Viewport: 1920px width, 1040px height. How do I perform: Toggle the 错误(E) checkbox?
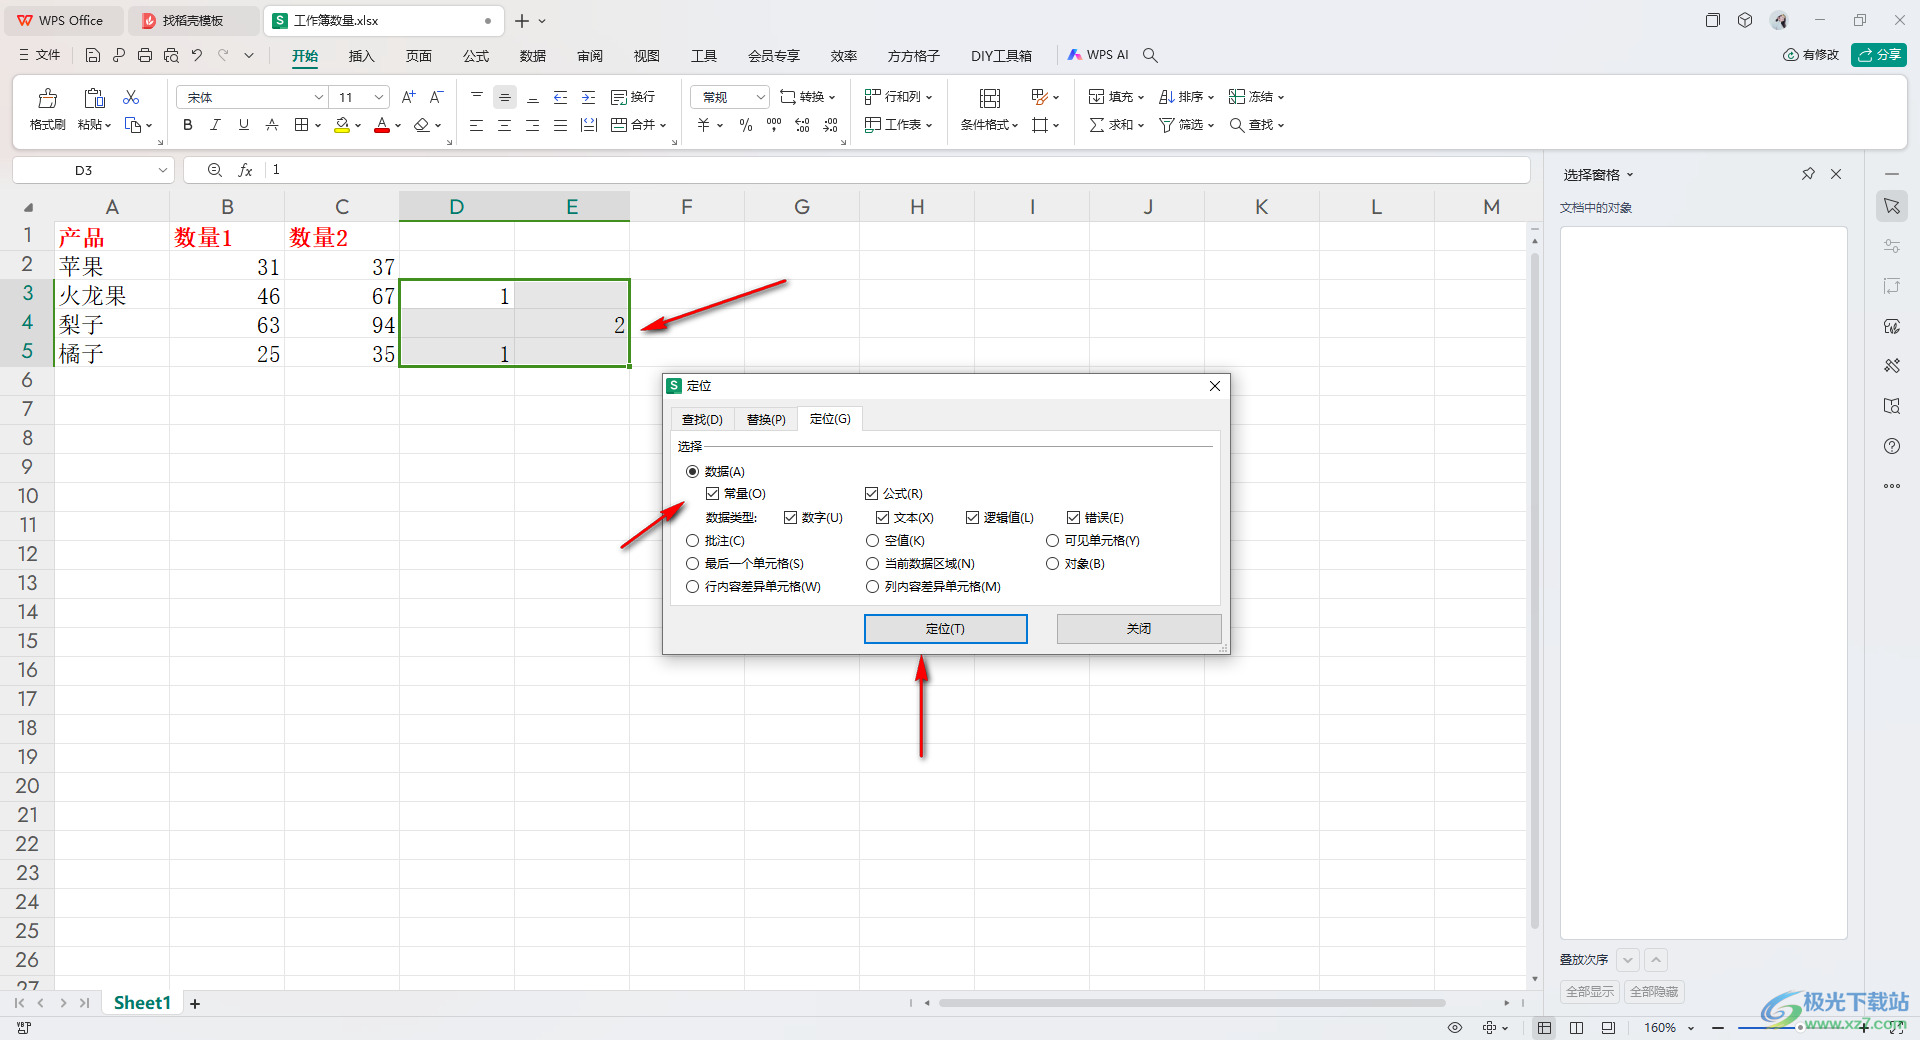pos(1073,517)
